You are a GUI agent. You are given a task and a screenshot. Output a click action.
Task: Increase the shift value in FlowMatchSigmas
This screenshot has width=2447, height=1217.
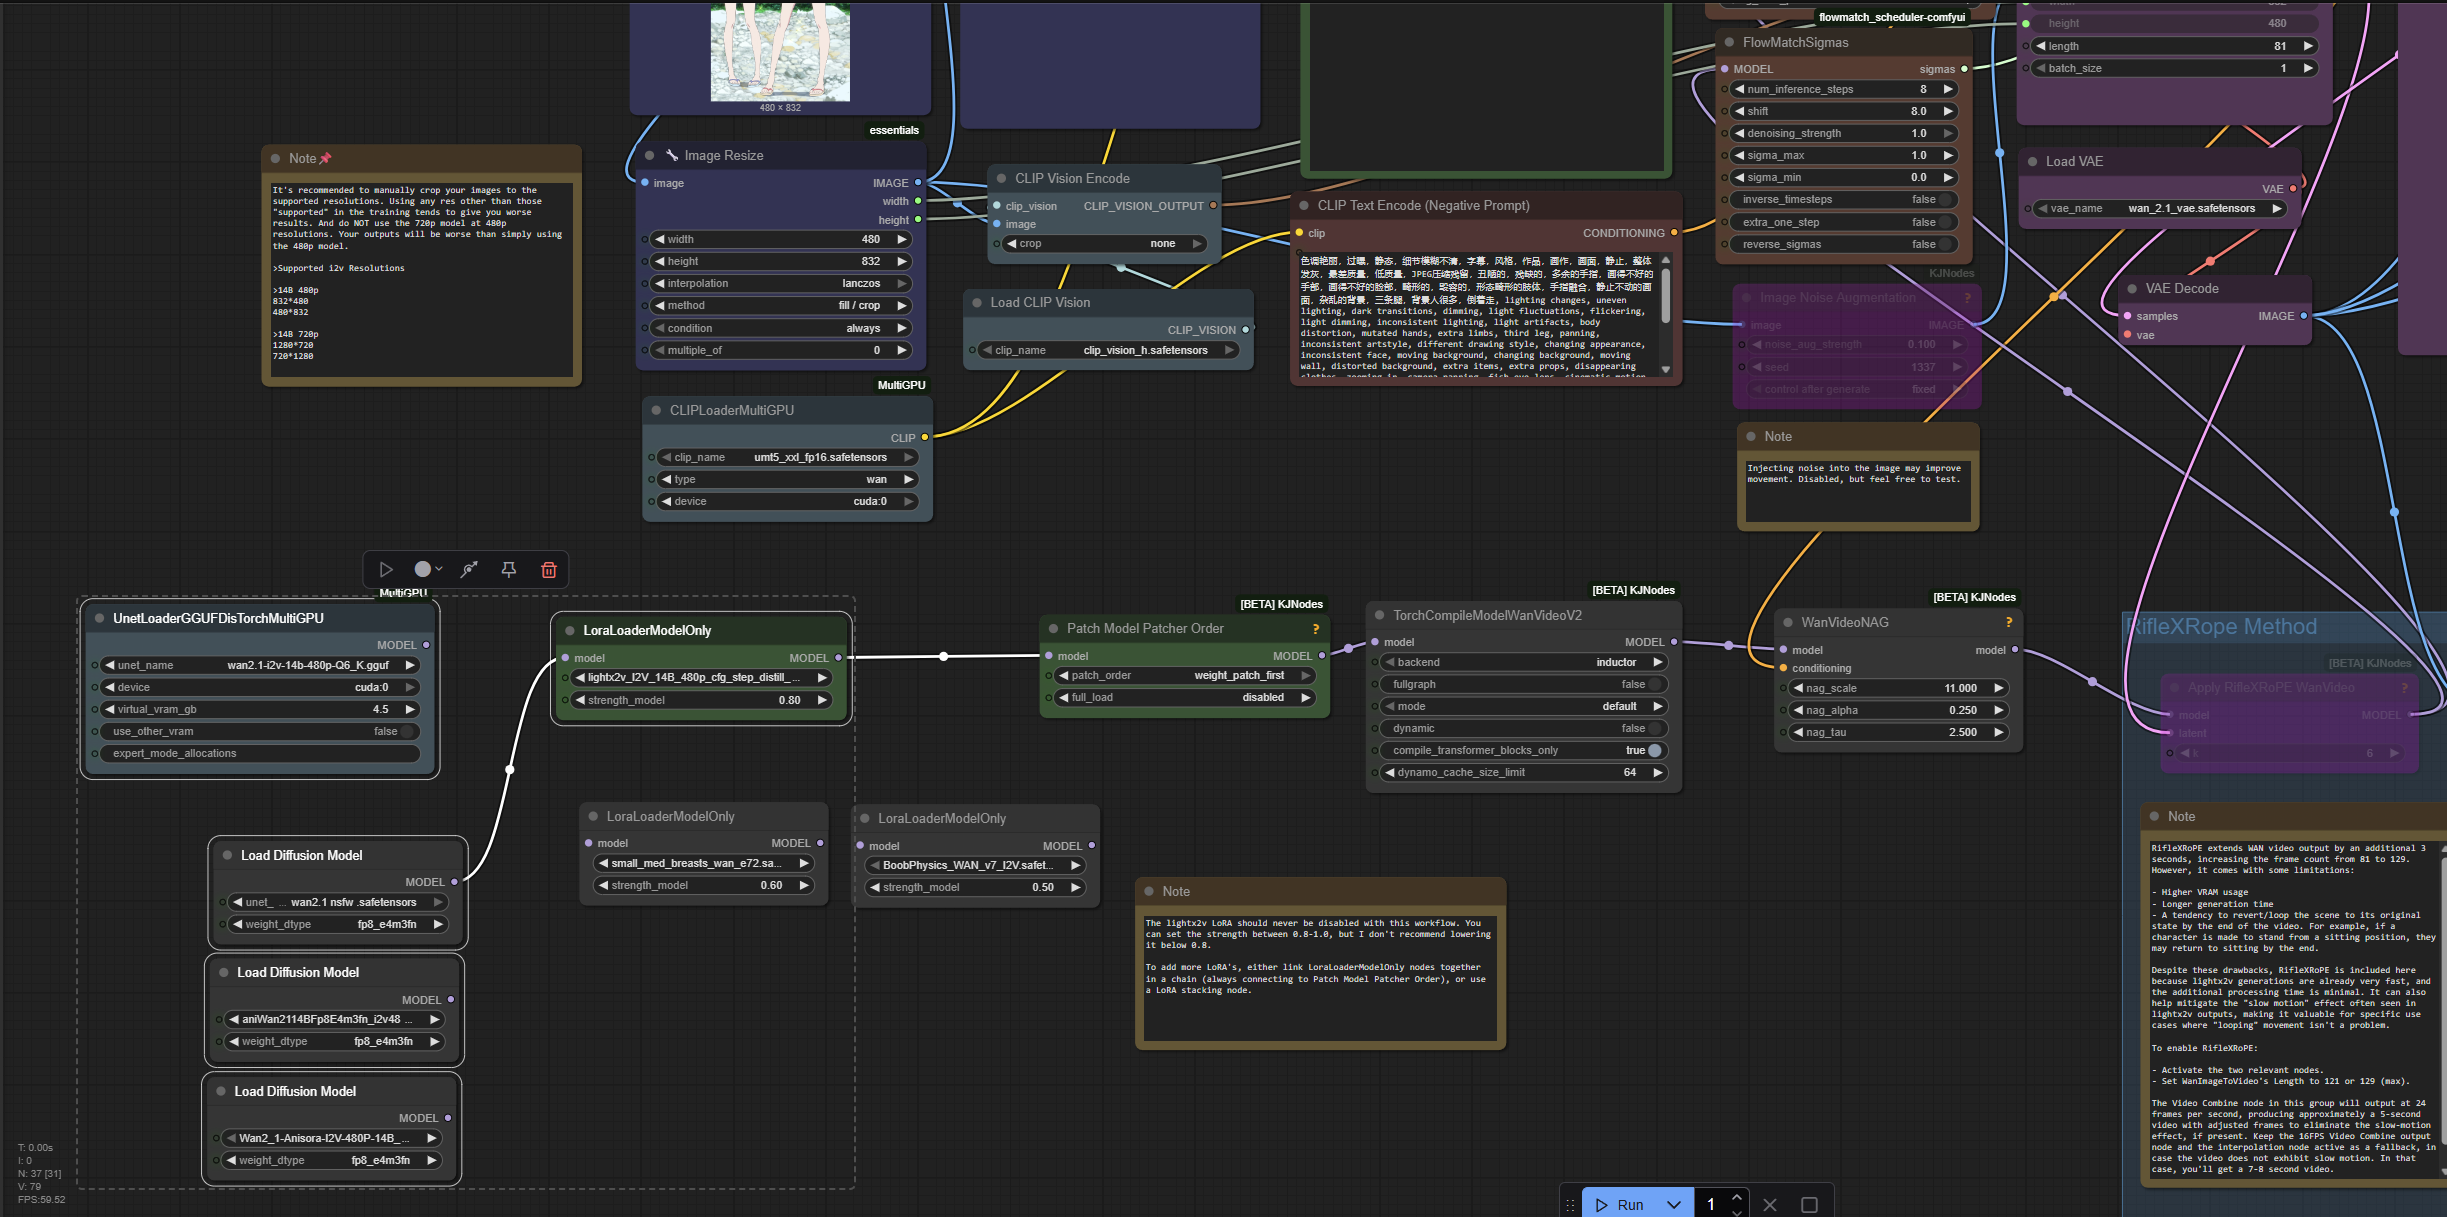click(1948, 112)
